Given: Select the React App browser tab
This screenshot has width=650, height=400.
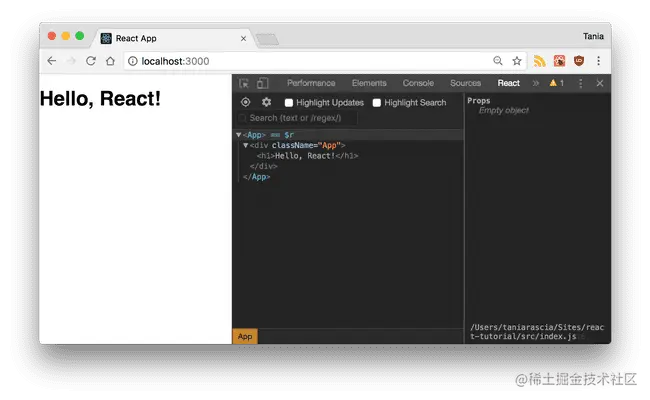Looking at the screenshot, I should click(x=174, y=39).
